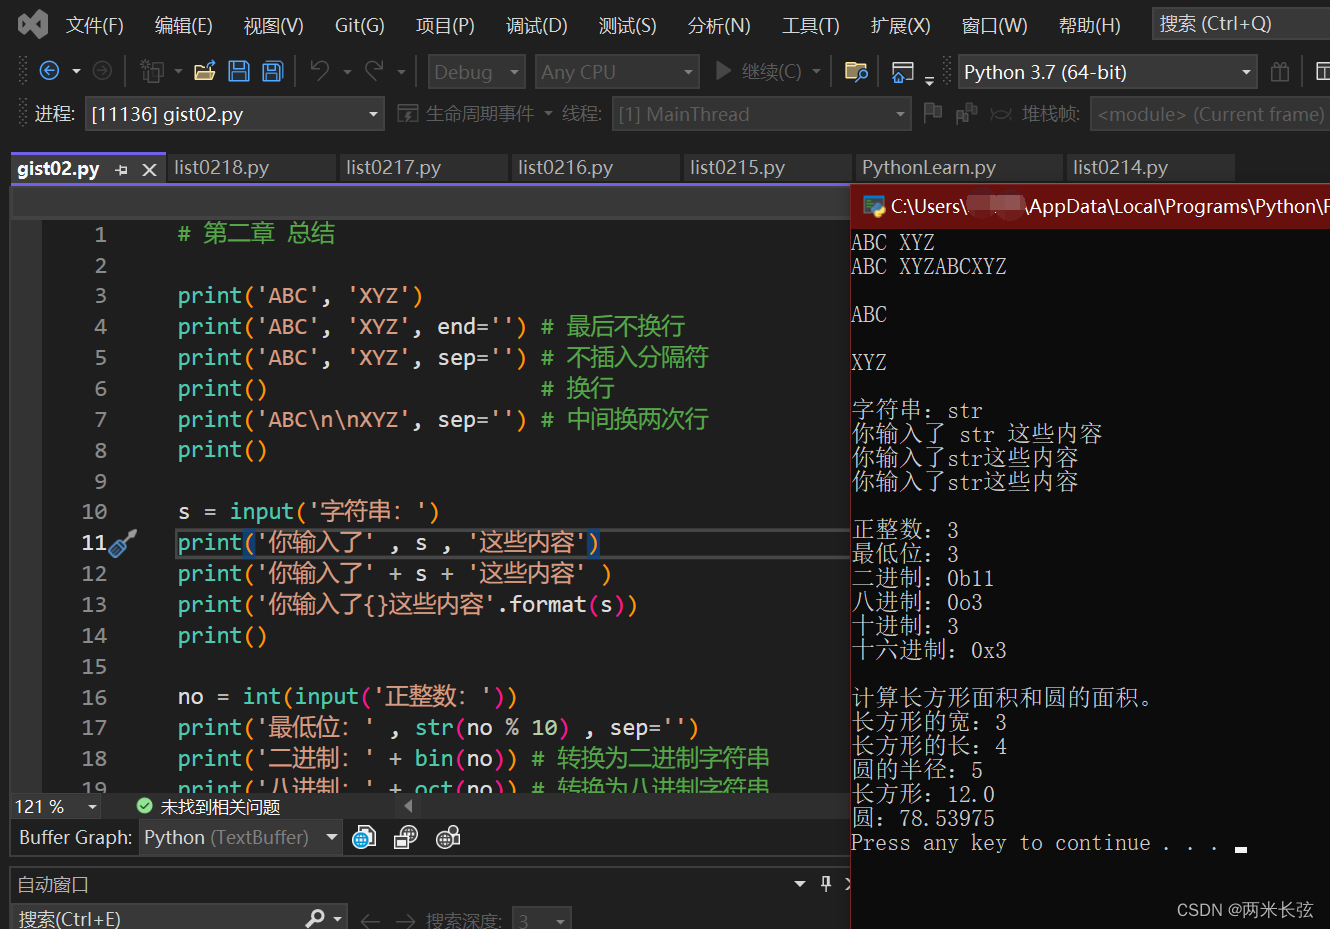Viewport: 1330px width, 929px height.
Task: Click the green no-issues check icon
Action: 144,806
